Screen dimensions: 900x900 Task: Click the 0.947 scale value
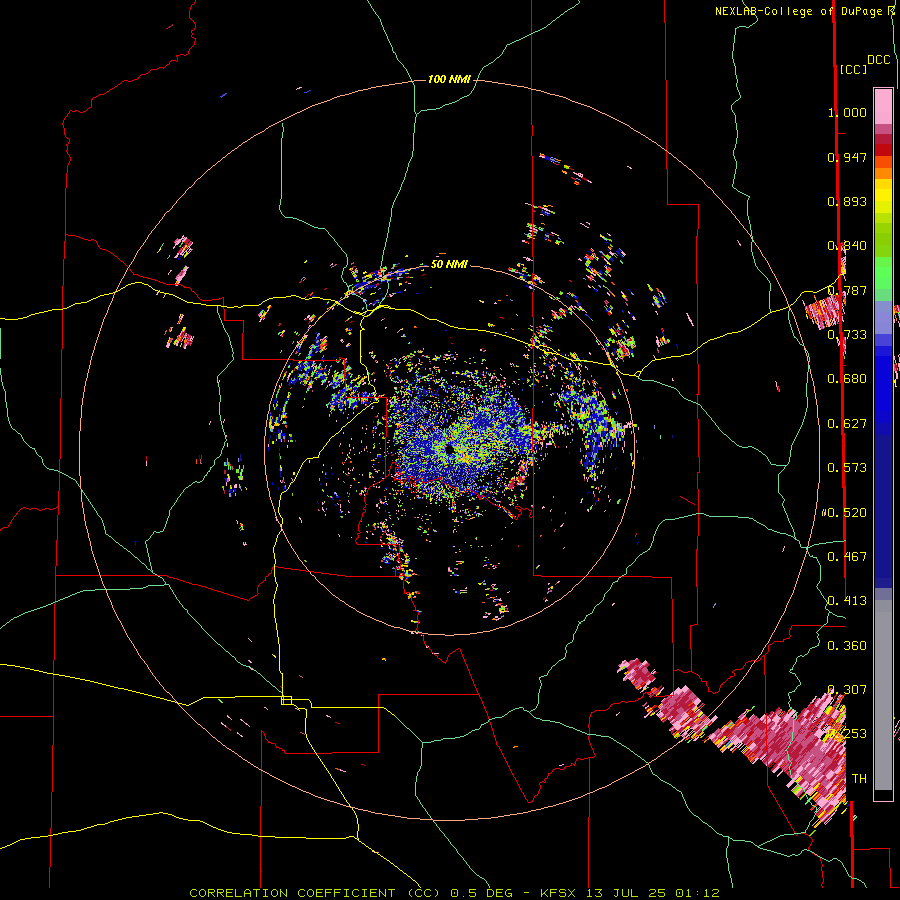pyautogui.click(x=847, y=157)
